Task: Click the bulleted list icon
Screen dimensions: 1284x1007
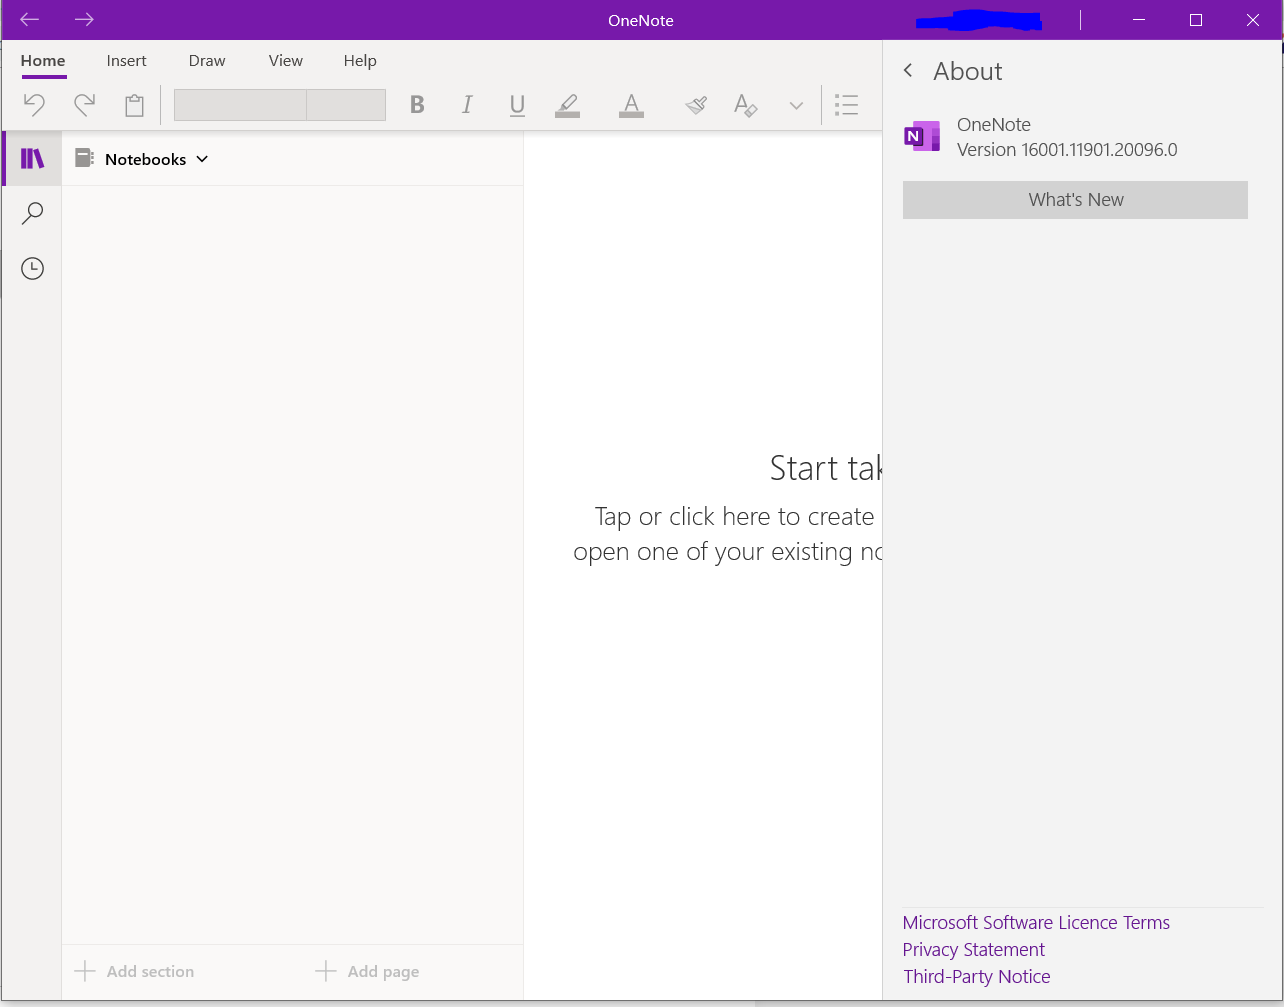Action: point(846,105)
